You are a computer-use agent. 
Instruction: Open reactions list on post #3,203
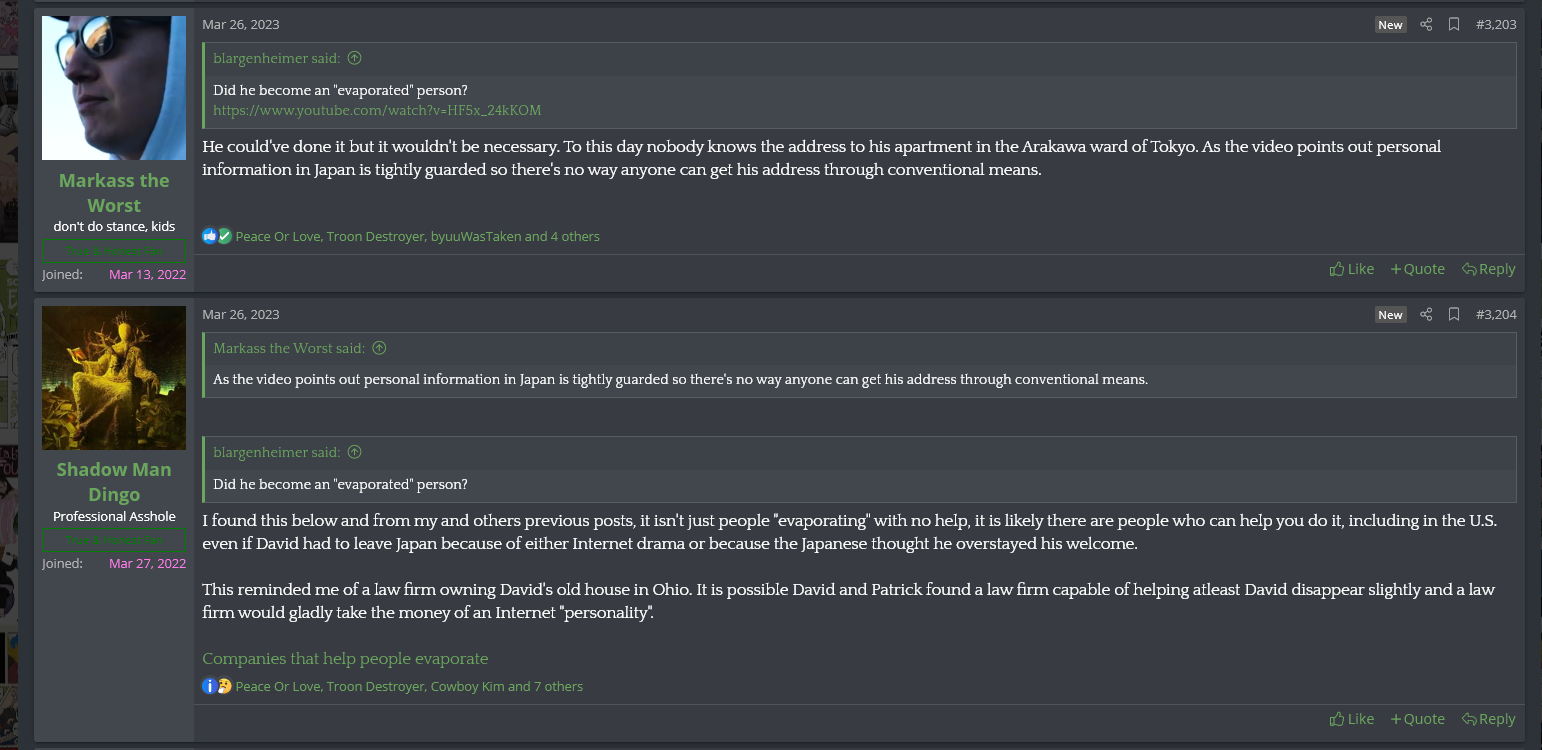417,237
